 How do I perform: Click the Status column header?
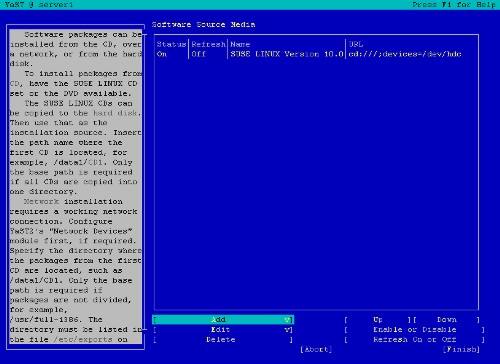coord(171,44)
